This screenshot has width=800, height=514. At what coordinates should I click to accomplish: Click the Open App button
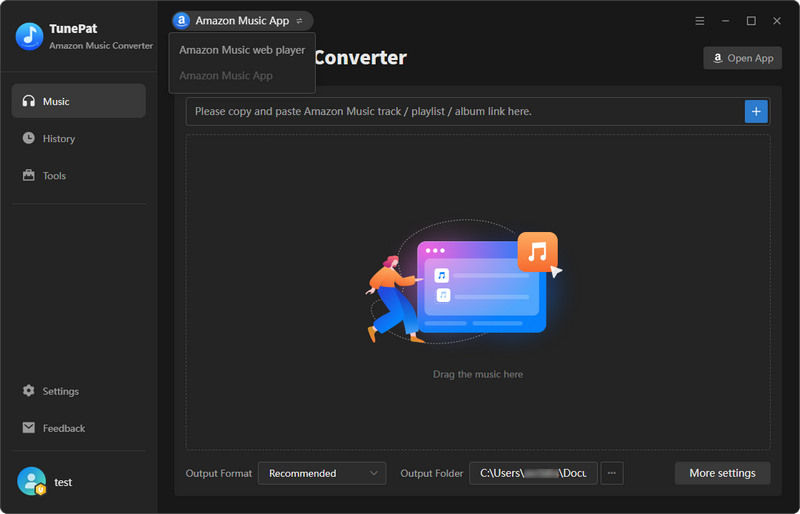742,58
